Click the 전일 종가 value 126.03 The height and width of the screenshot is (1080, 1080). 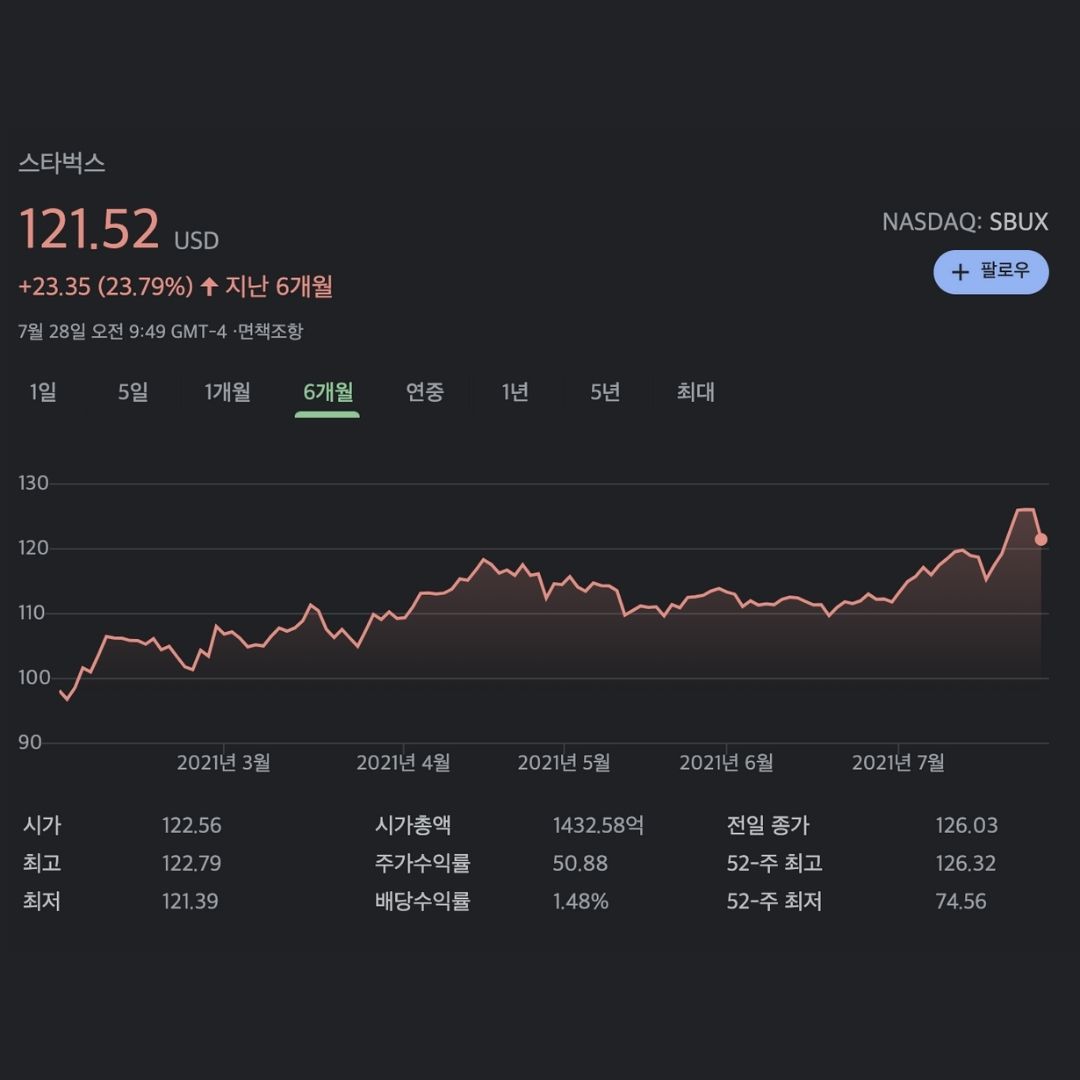(966, 825)
